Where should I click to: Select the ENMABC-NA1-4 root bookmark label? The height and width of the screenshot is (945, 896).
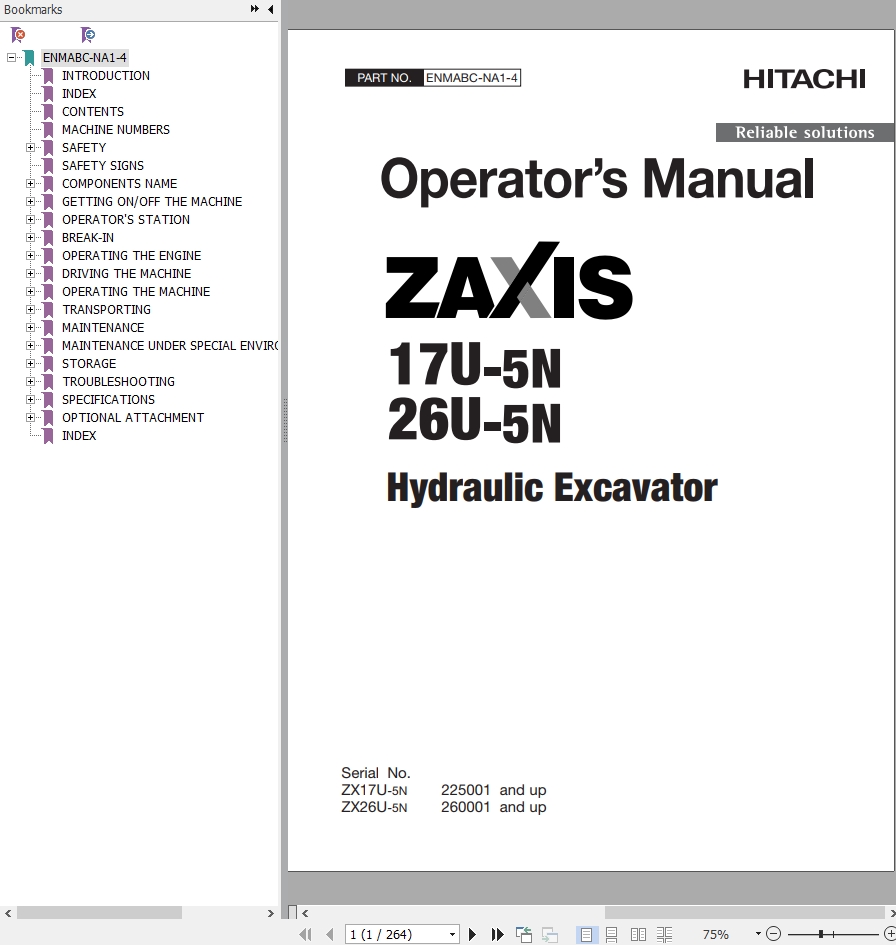coord(84,58)
